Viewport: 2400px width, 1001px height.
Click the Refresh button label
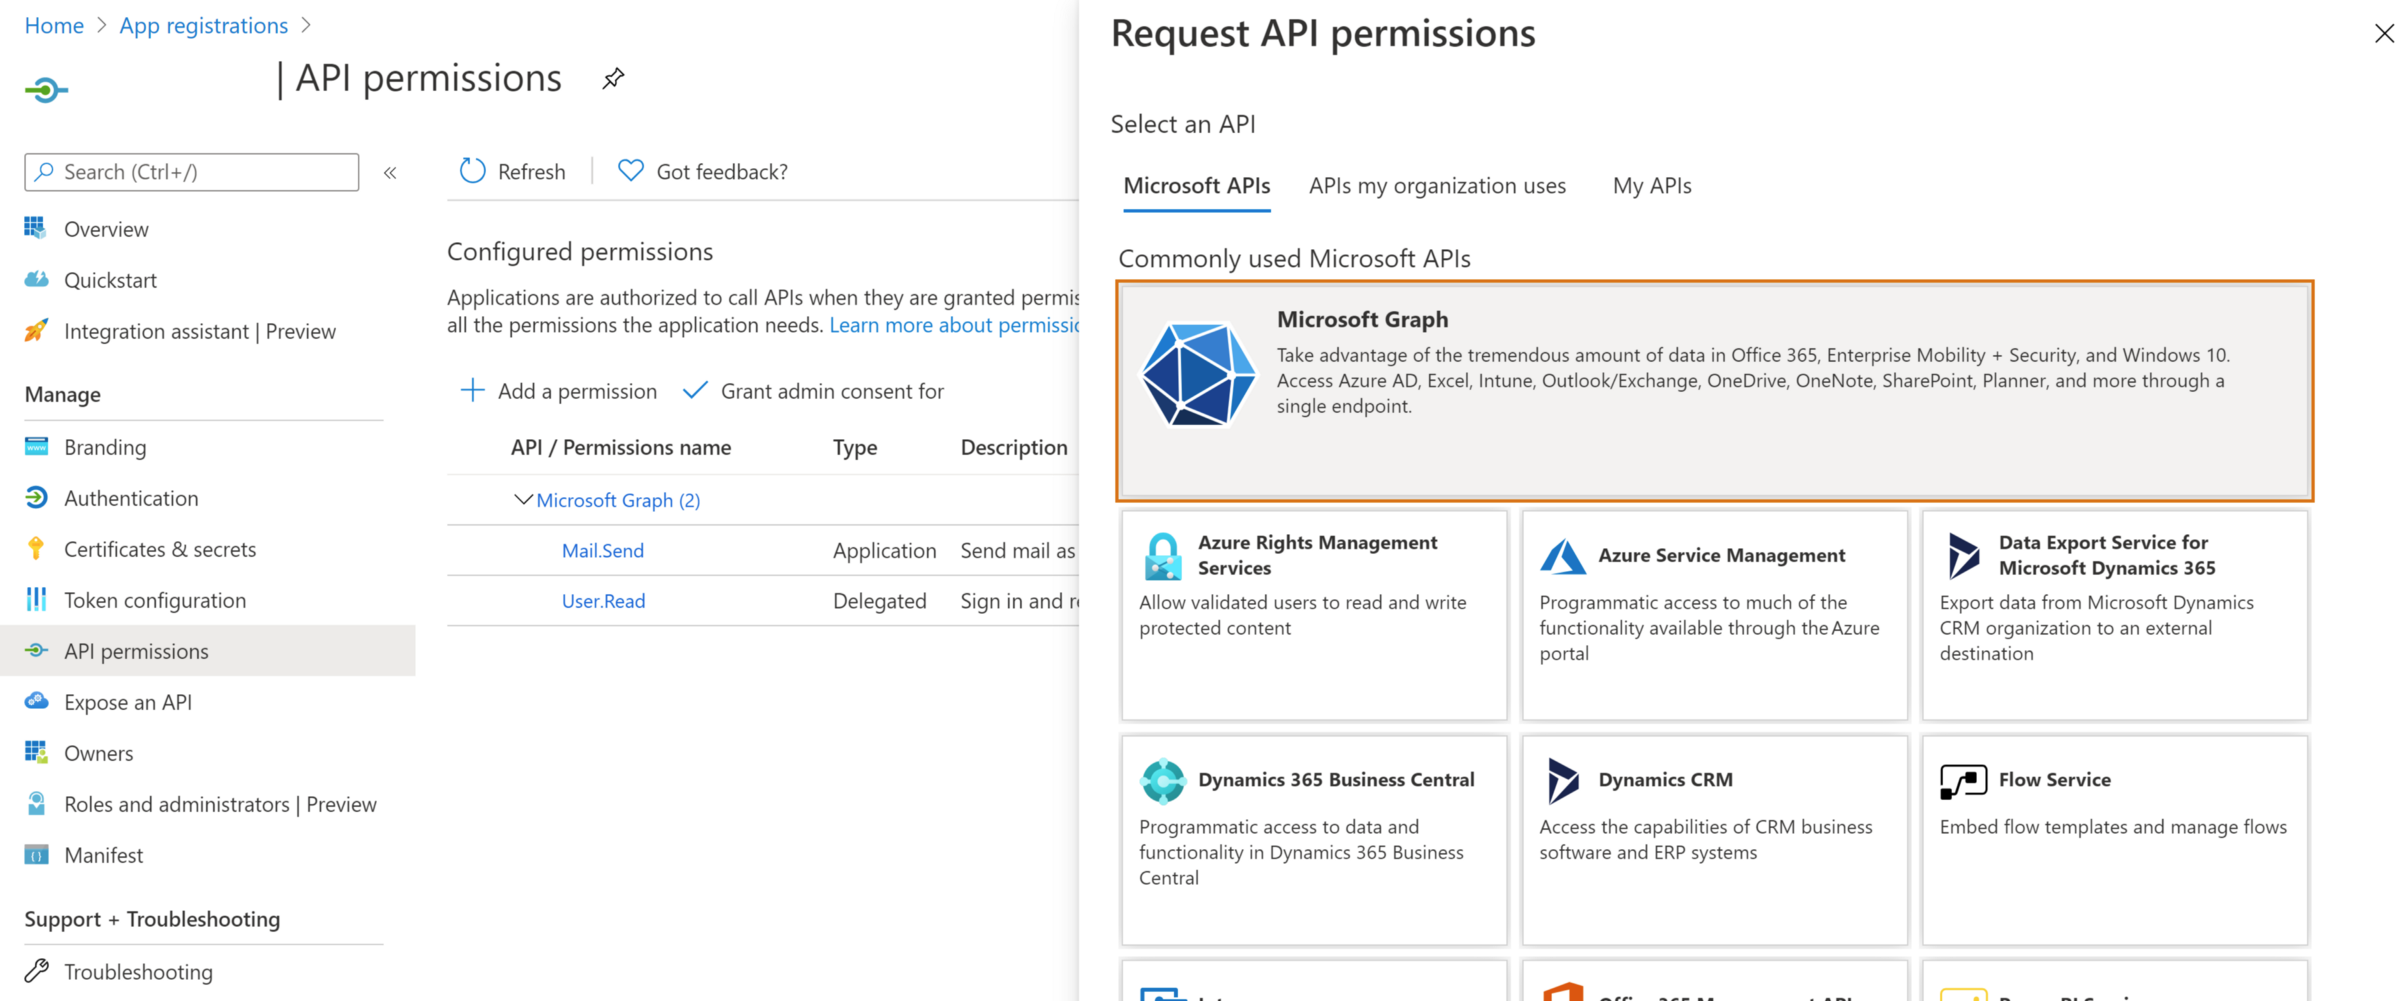[531, 171]
